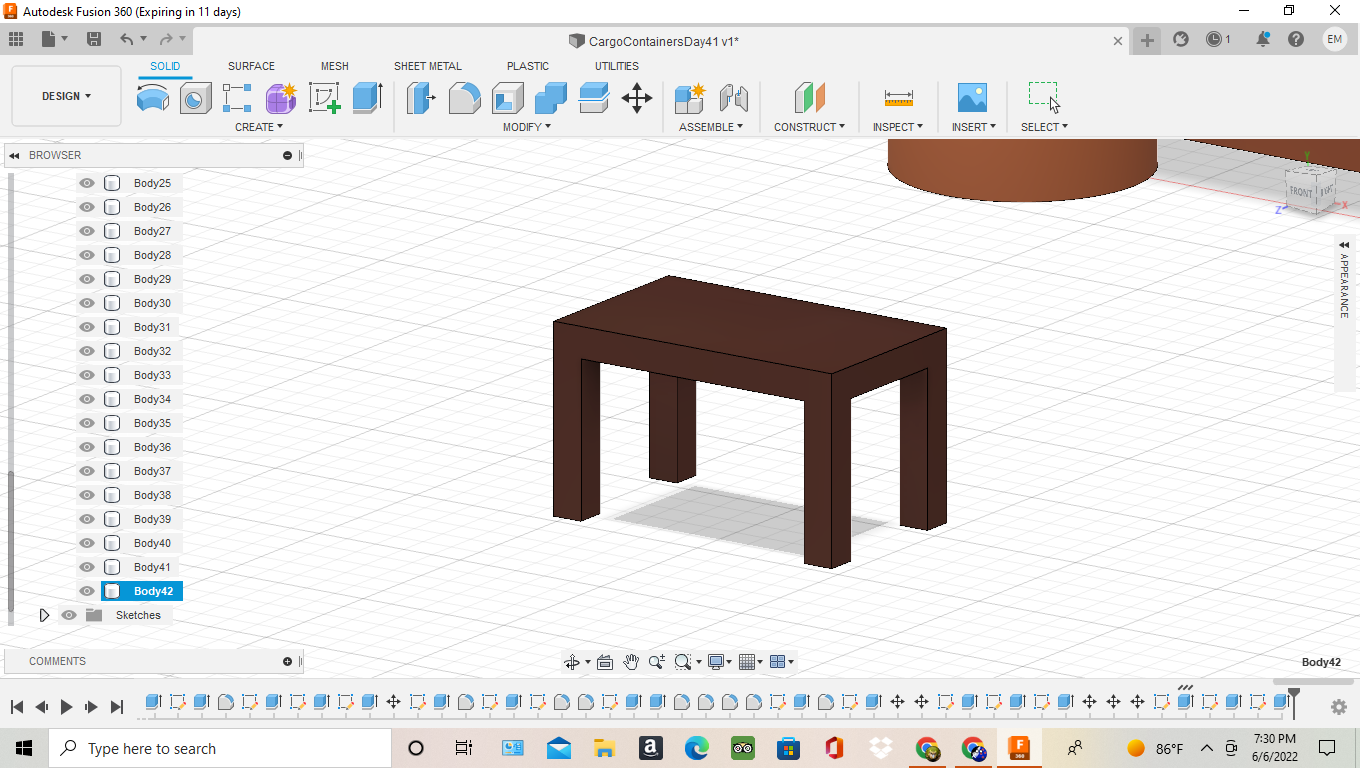Click the SOLID tab

tap(165, 66)
